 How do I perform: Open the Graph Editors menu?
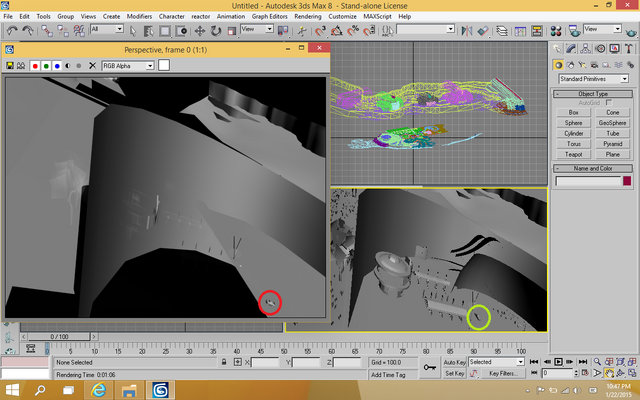(269, 16)
